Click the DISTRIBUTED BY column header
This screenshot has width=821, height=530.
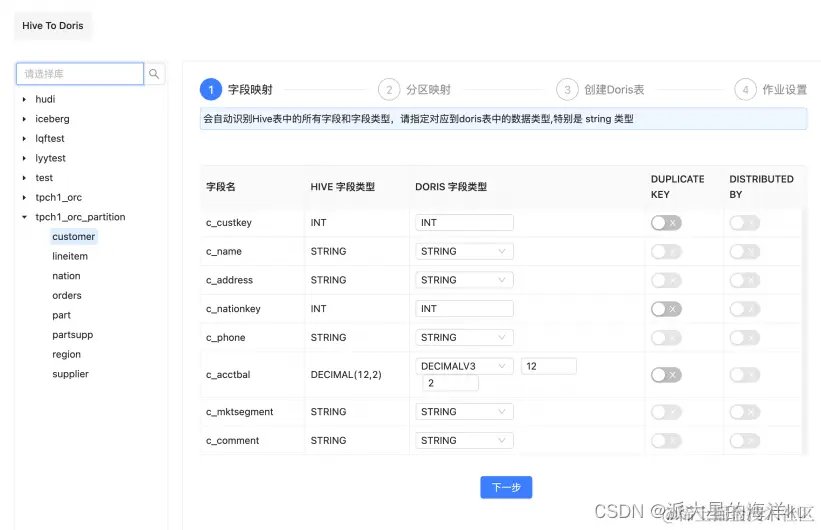point(761,187)
